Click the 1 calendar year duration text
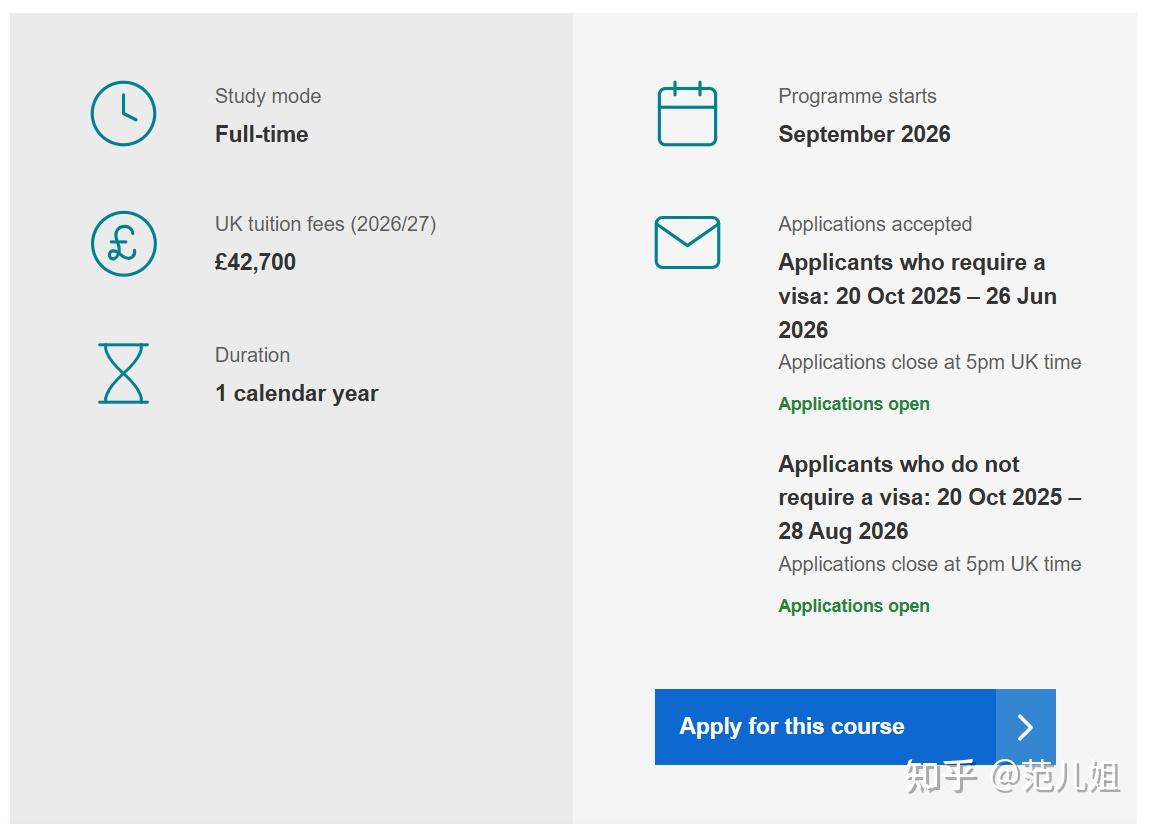This screenshot has width=1150, height=824. coord(296,393)
